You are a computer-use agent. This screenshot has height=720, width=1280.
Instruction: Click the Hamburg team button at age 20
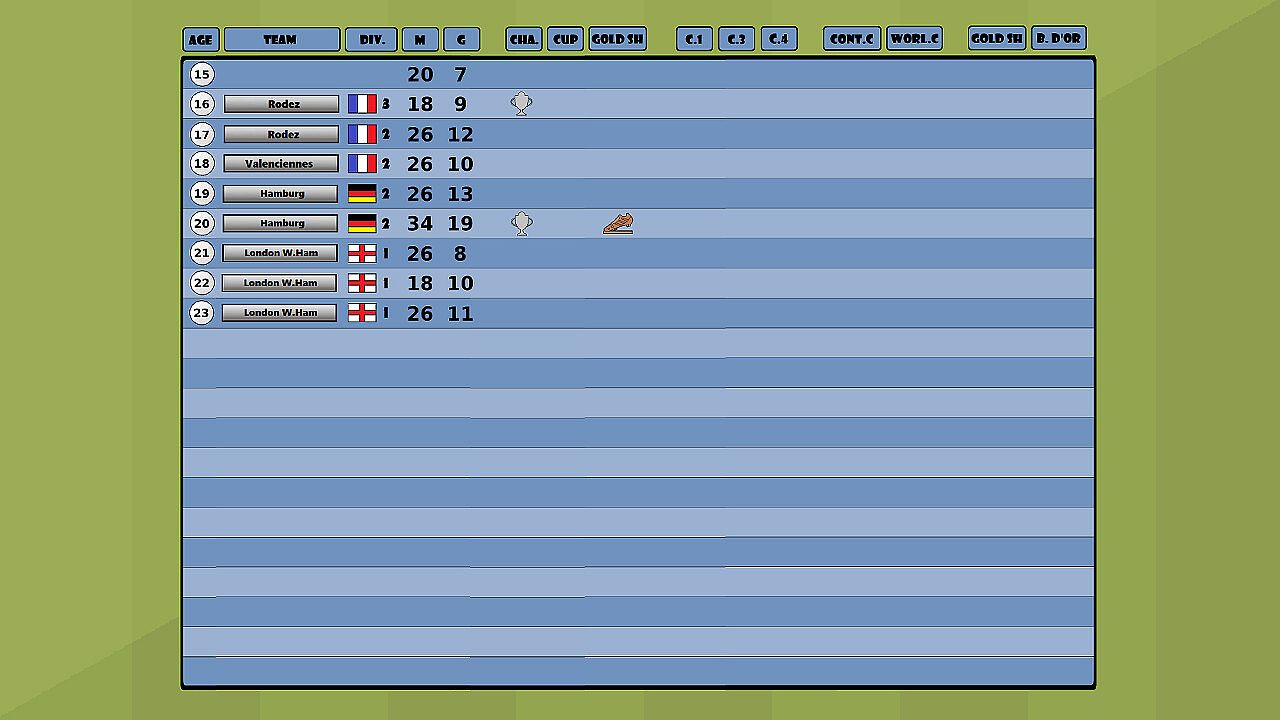pos(280,223)
